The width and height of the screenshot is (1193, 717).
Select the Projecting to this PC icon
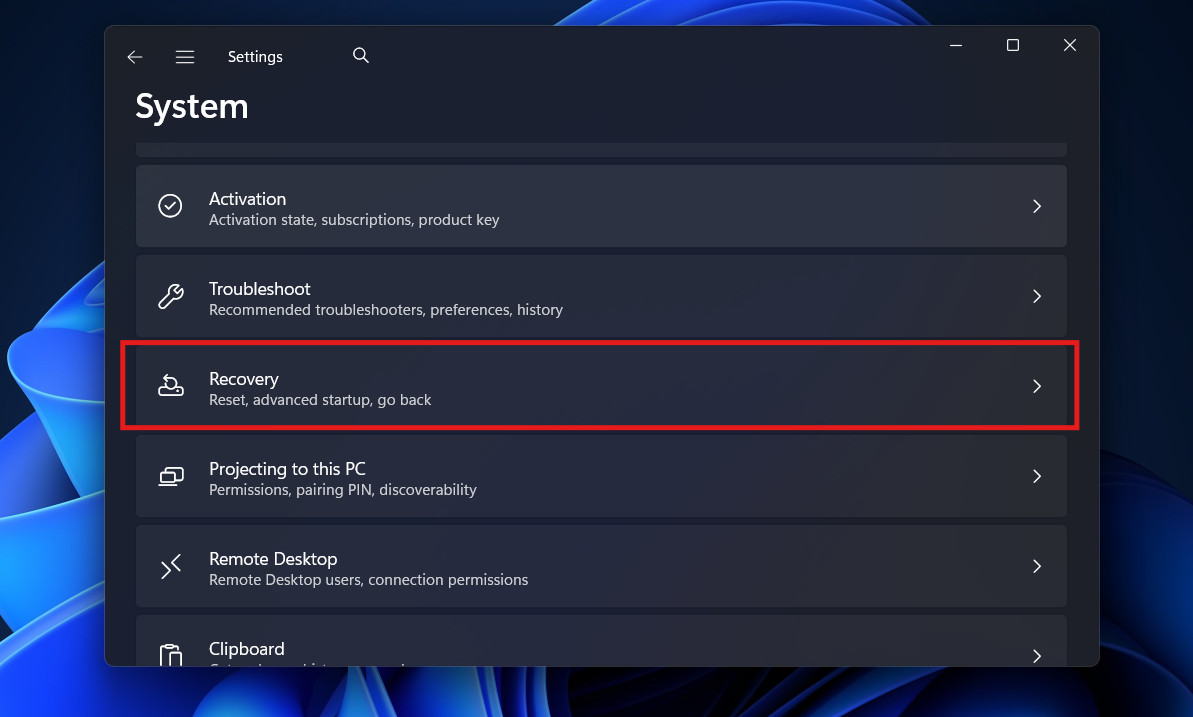pyautogui.click(x=170, y=476)
